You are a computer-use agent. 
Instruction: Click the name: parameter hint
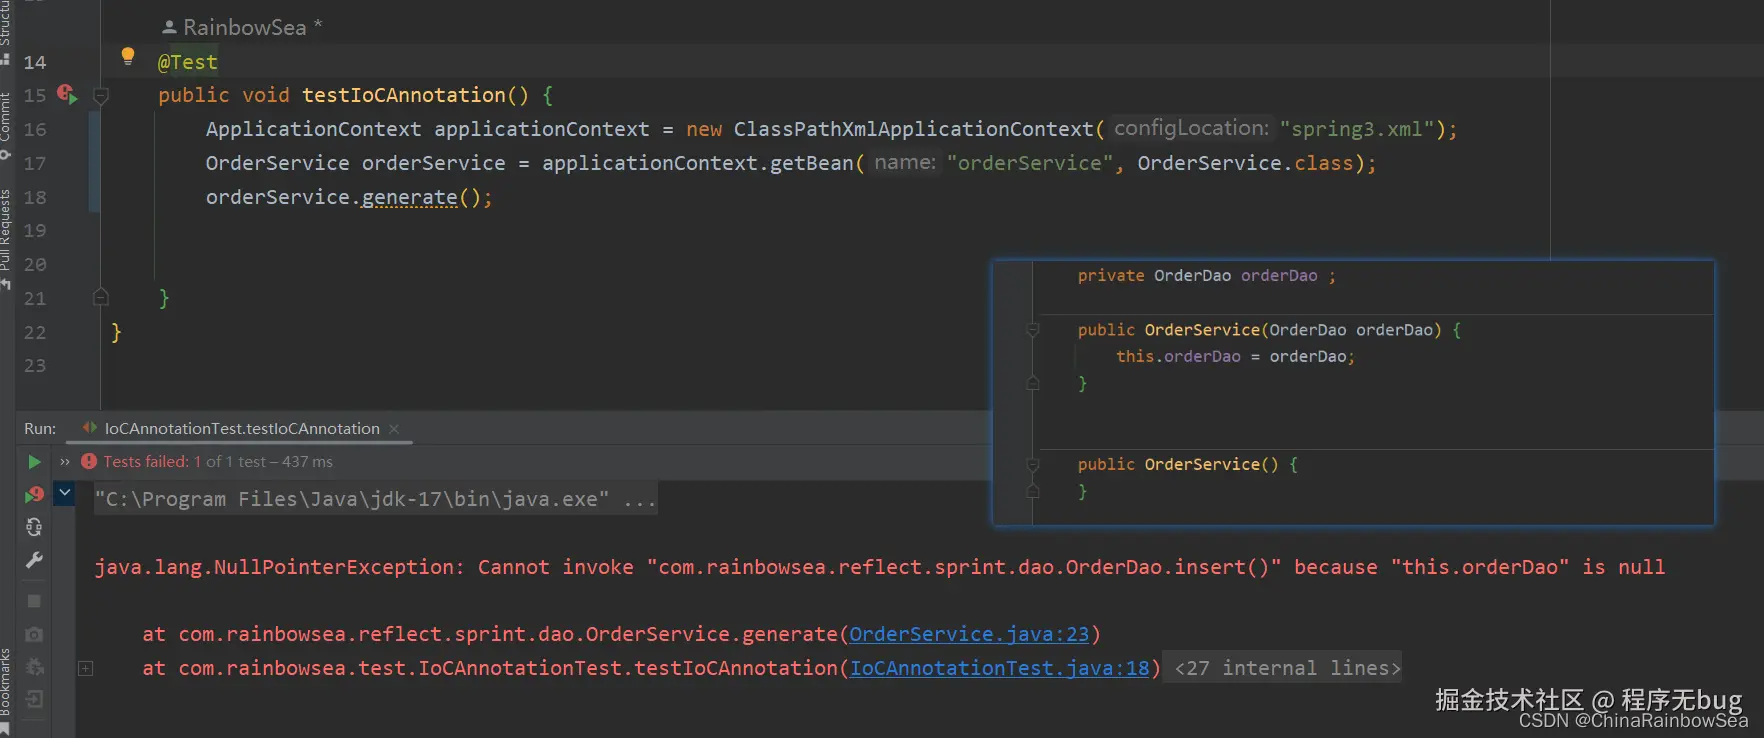(x=905, y=162)
